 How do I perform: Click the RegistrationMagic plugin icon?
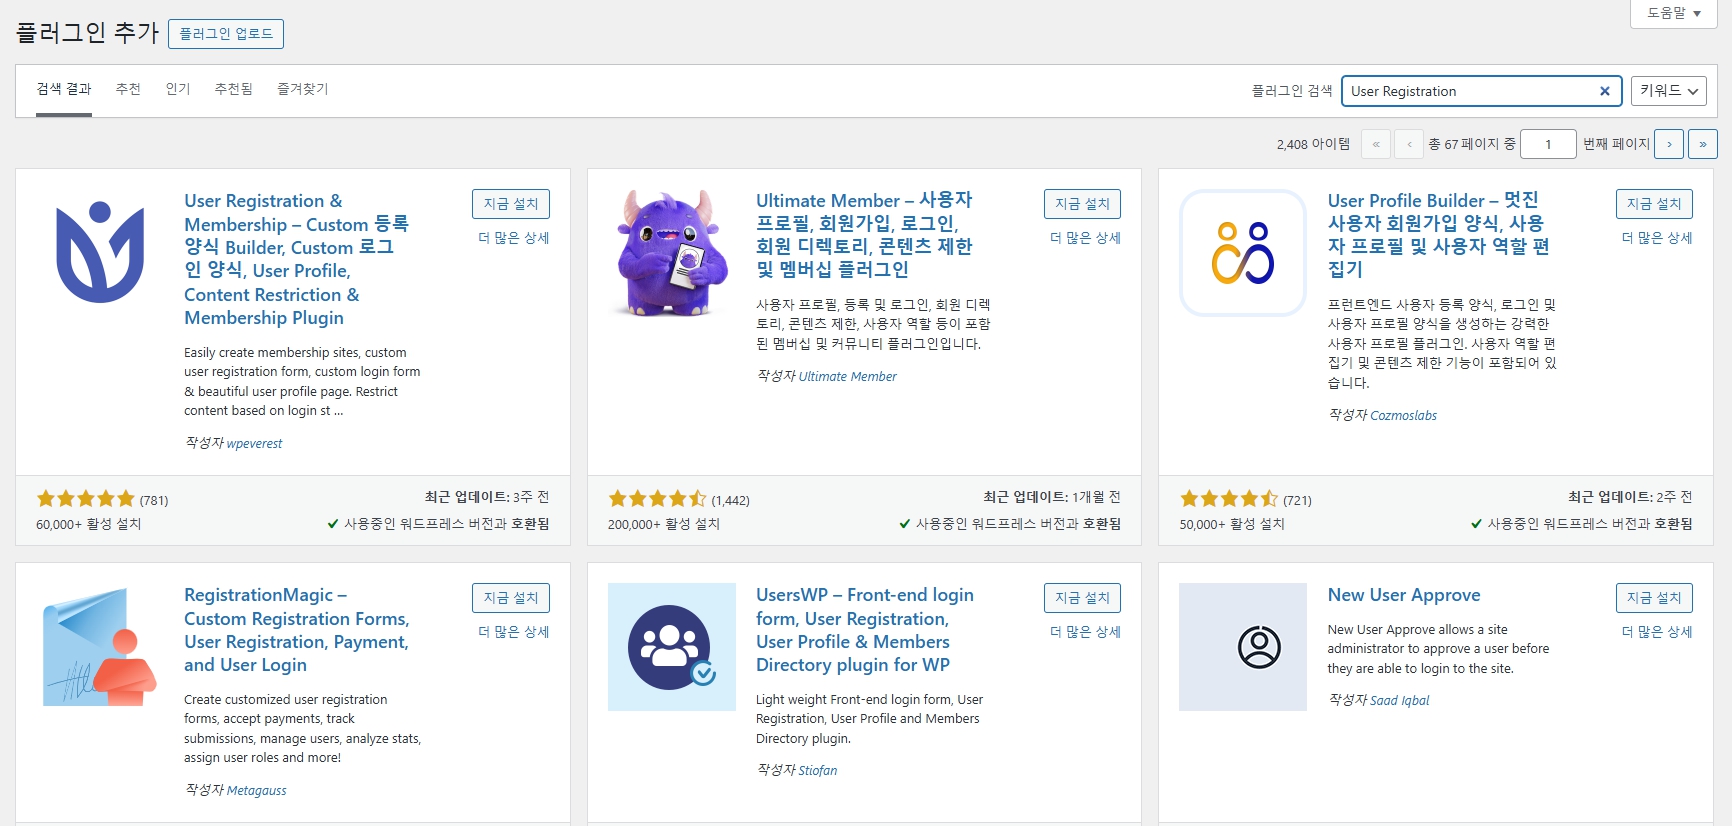point(100,647)
